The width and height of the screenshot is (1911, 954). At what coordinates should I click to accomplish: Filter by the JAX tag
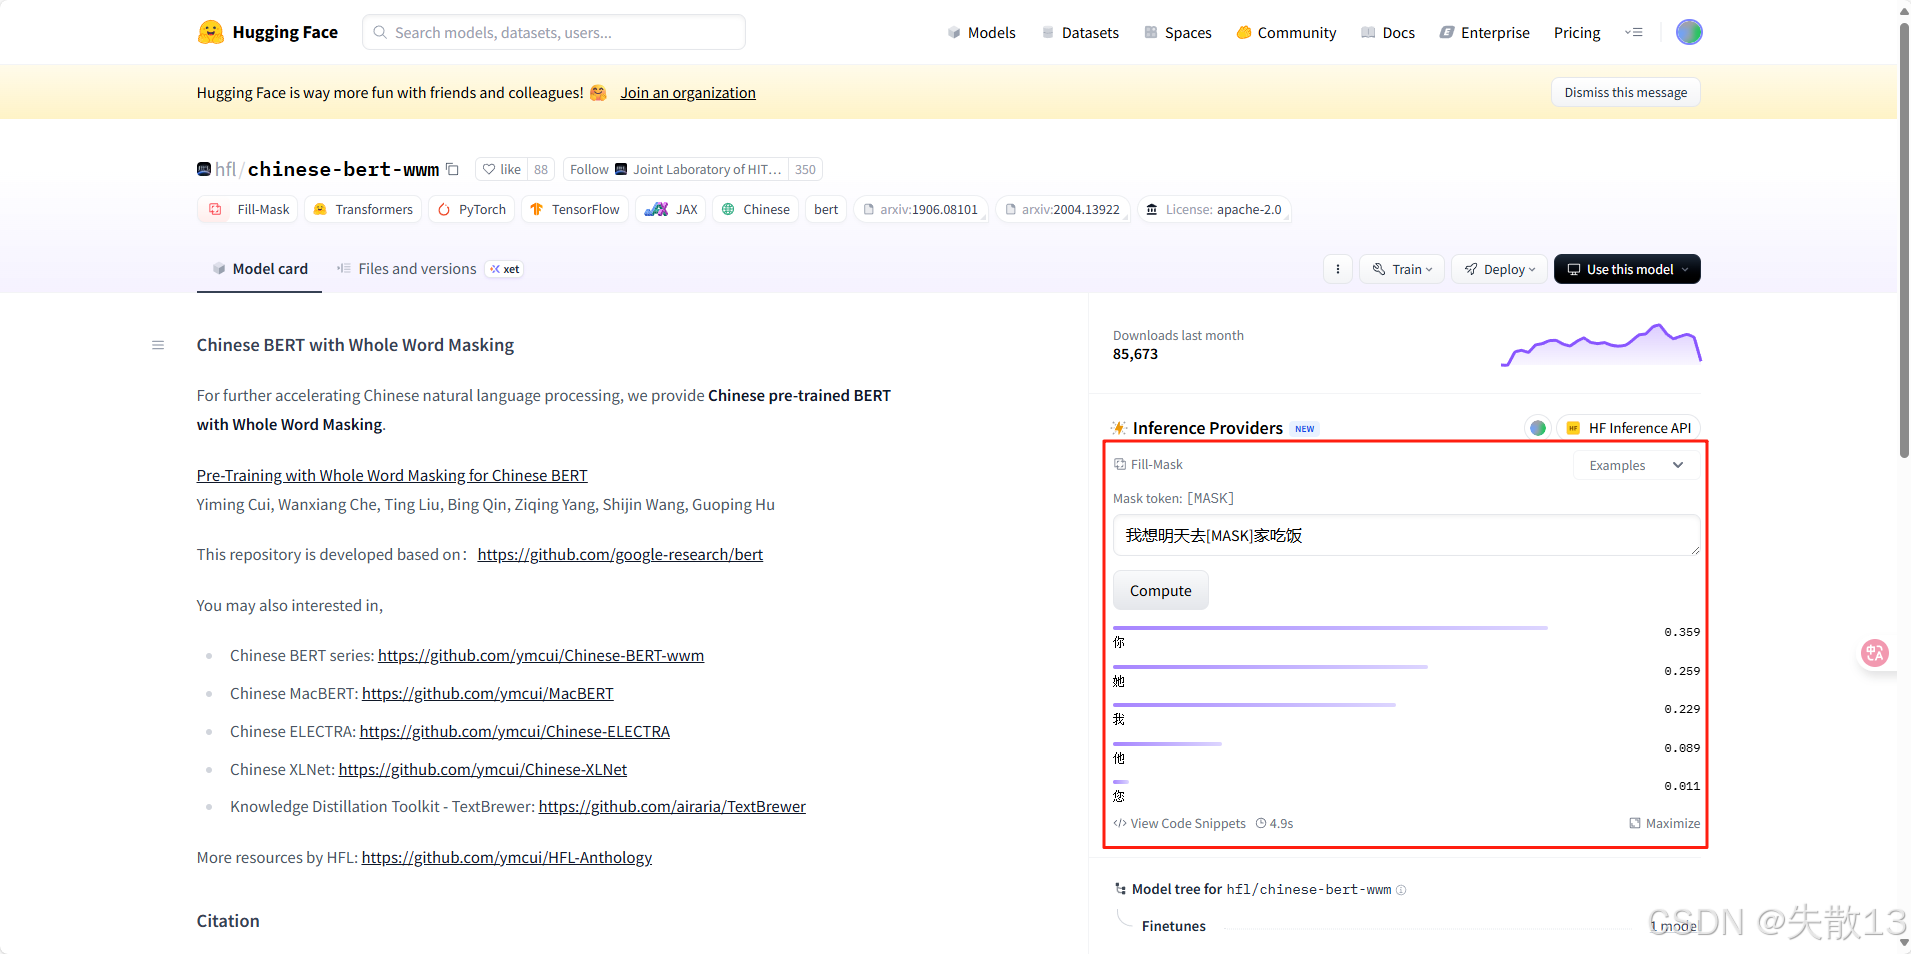point(671,209)
